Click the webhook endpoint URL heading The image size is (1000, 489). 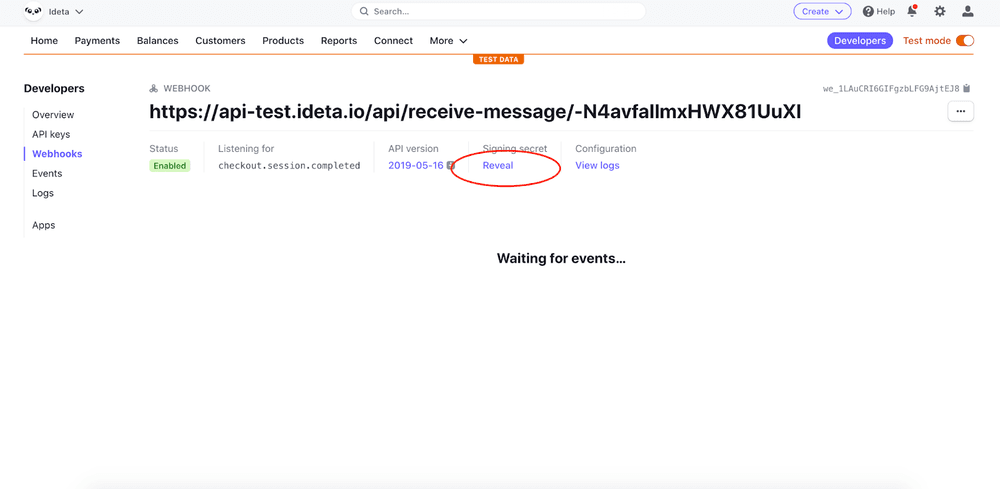(475, 112)
